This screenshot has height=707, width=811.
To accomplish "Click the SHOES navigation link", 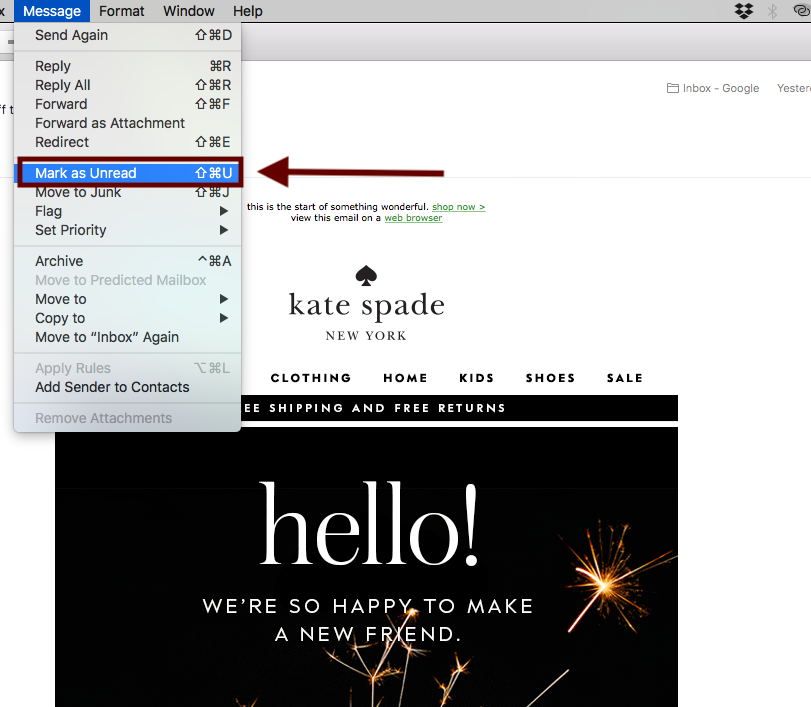I will point(550,378).
